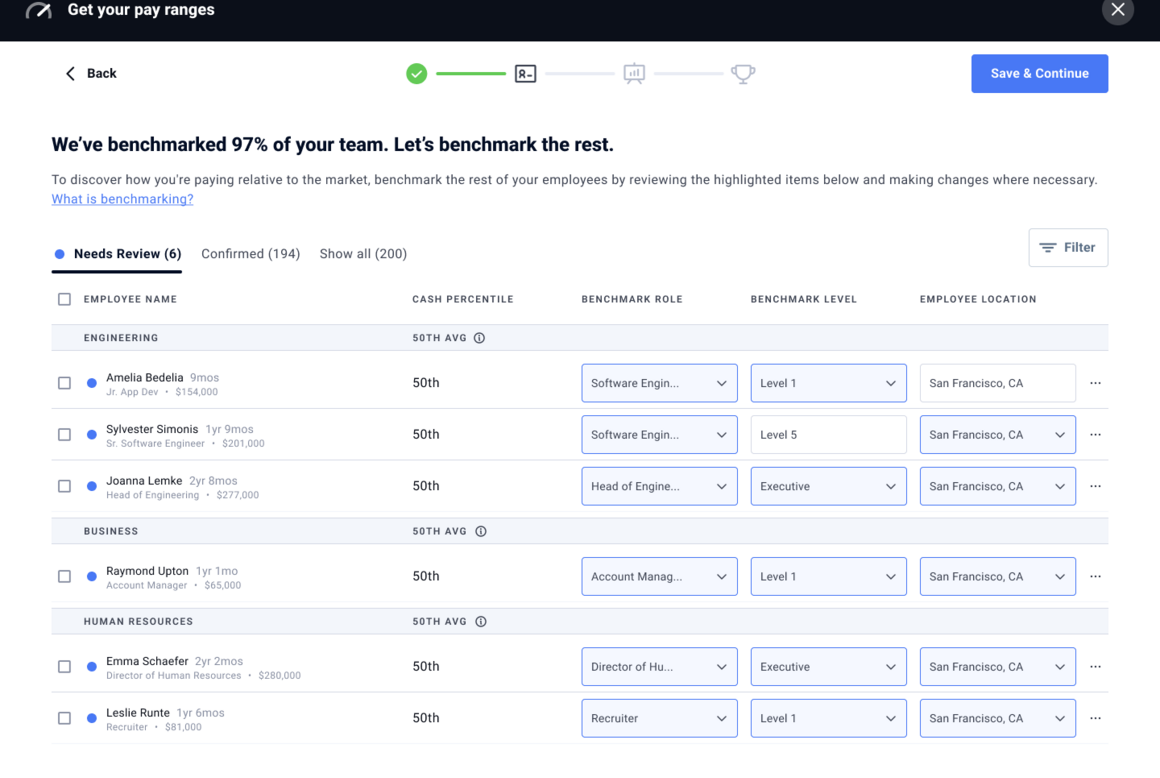This screenshot has height=778, width=1160.
Task: Check the box for Sylvester Simonis
Action: 64,435
